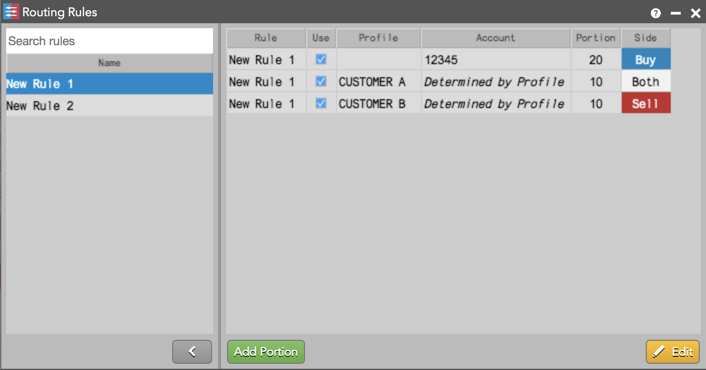Collapse the rules list with back arrow

192,352
